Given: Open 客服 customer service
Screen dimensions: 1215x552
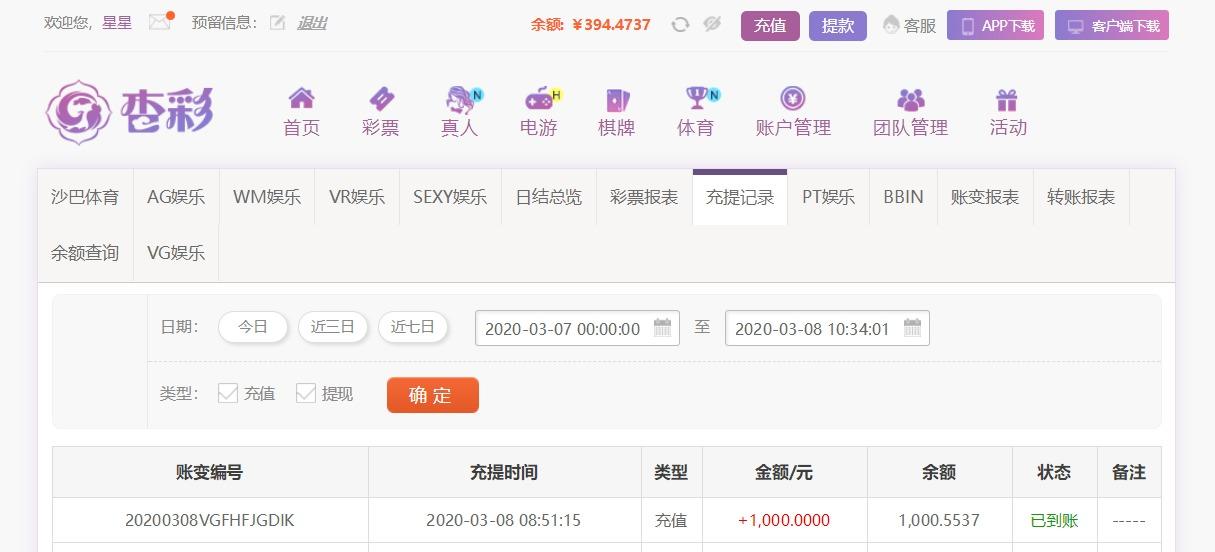Looking at the screenshot, I should (x=910, y=26).
